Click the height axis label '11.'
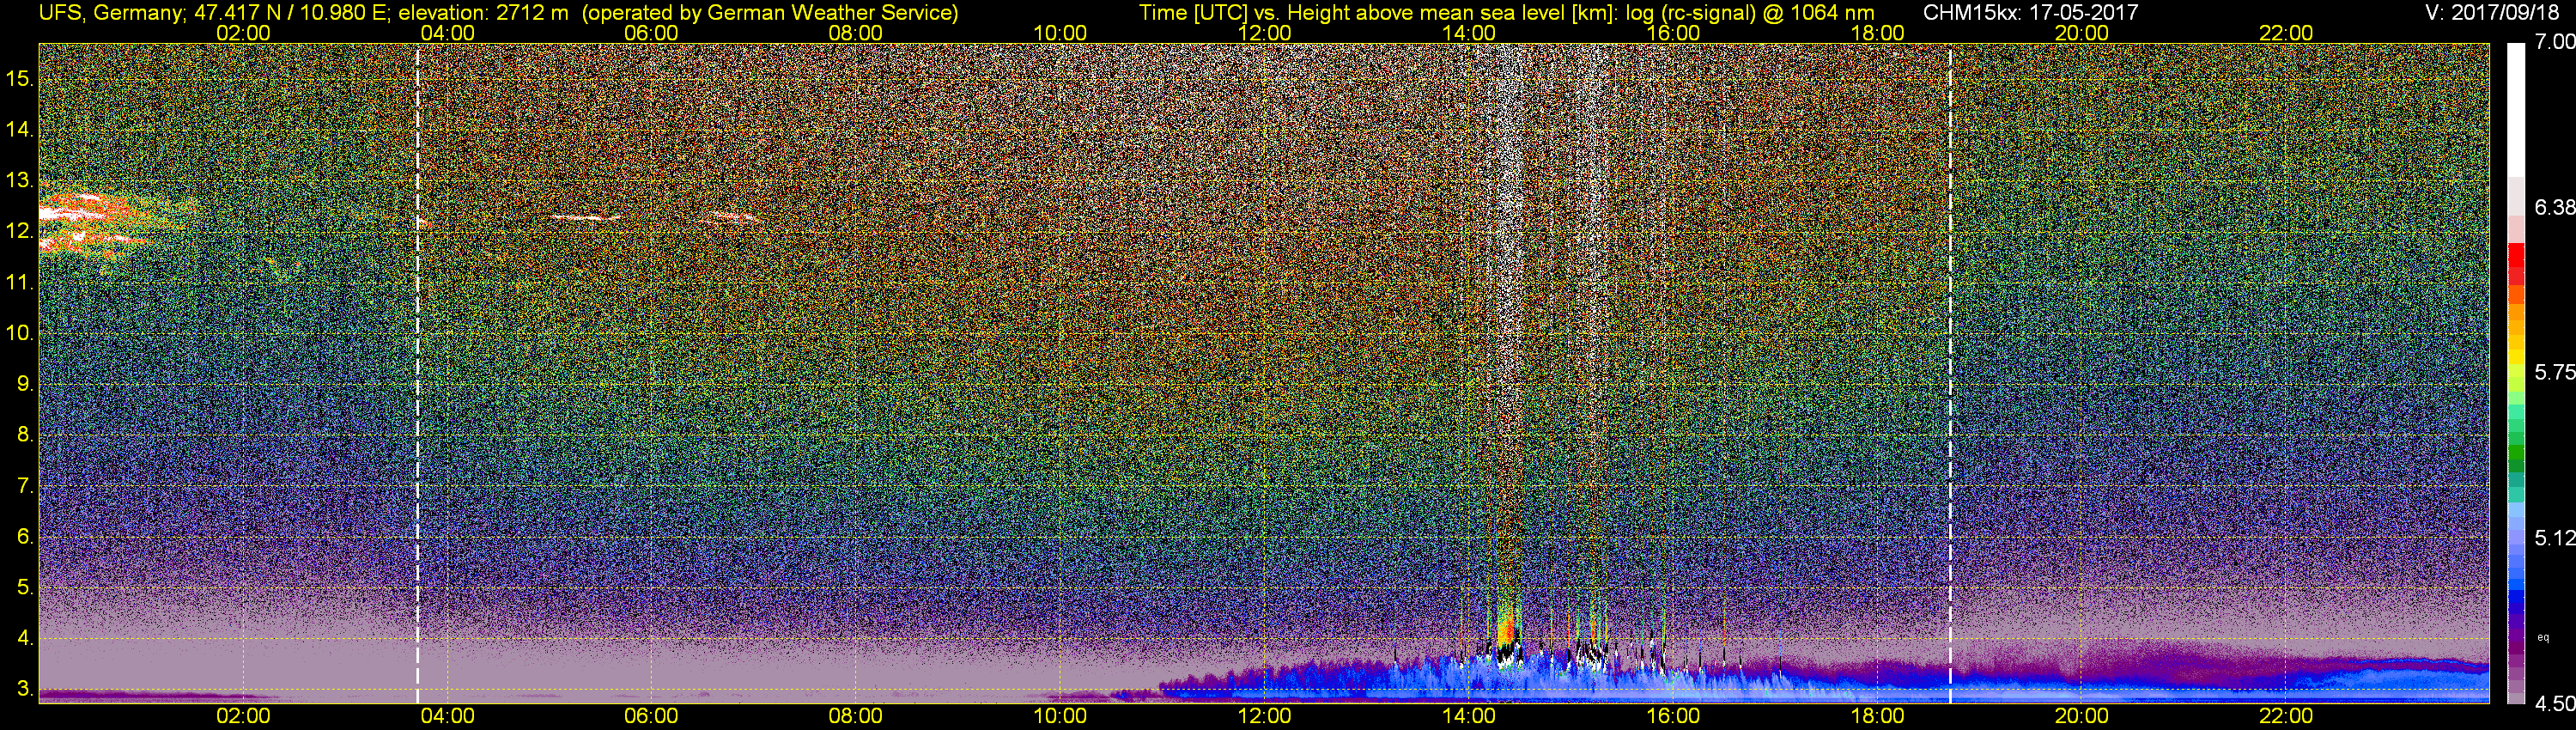This screenshot has width=2576, height=730. pyautogui.click(x=20, y=283)
